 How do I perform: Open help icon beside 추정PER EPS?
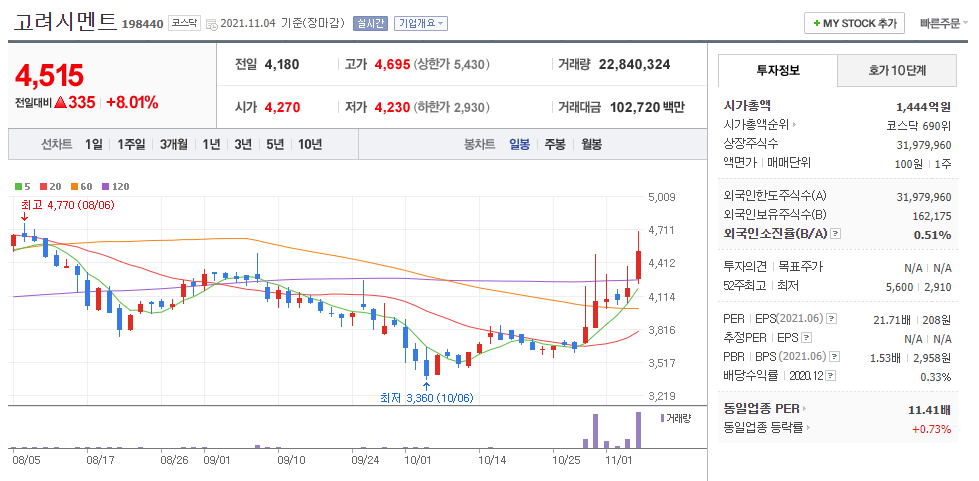tap(807, 338)
